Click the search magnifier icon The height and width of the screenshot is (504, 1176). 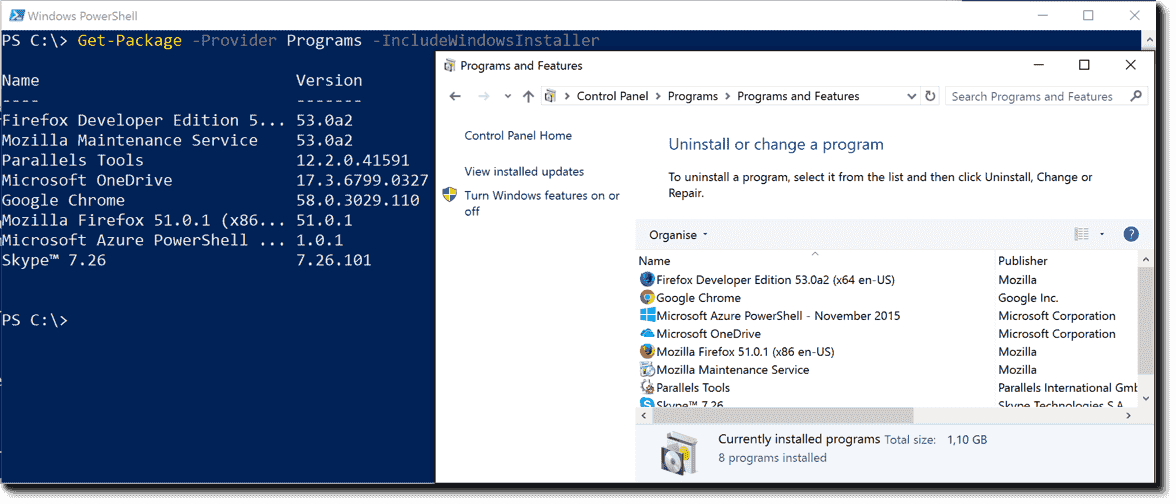1135,97
